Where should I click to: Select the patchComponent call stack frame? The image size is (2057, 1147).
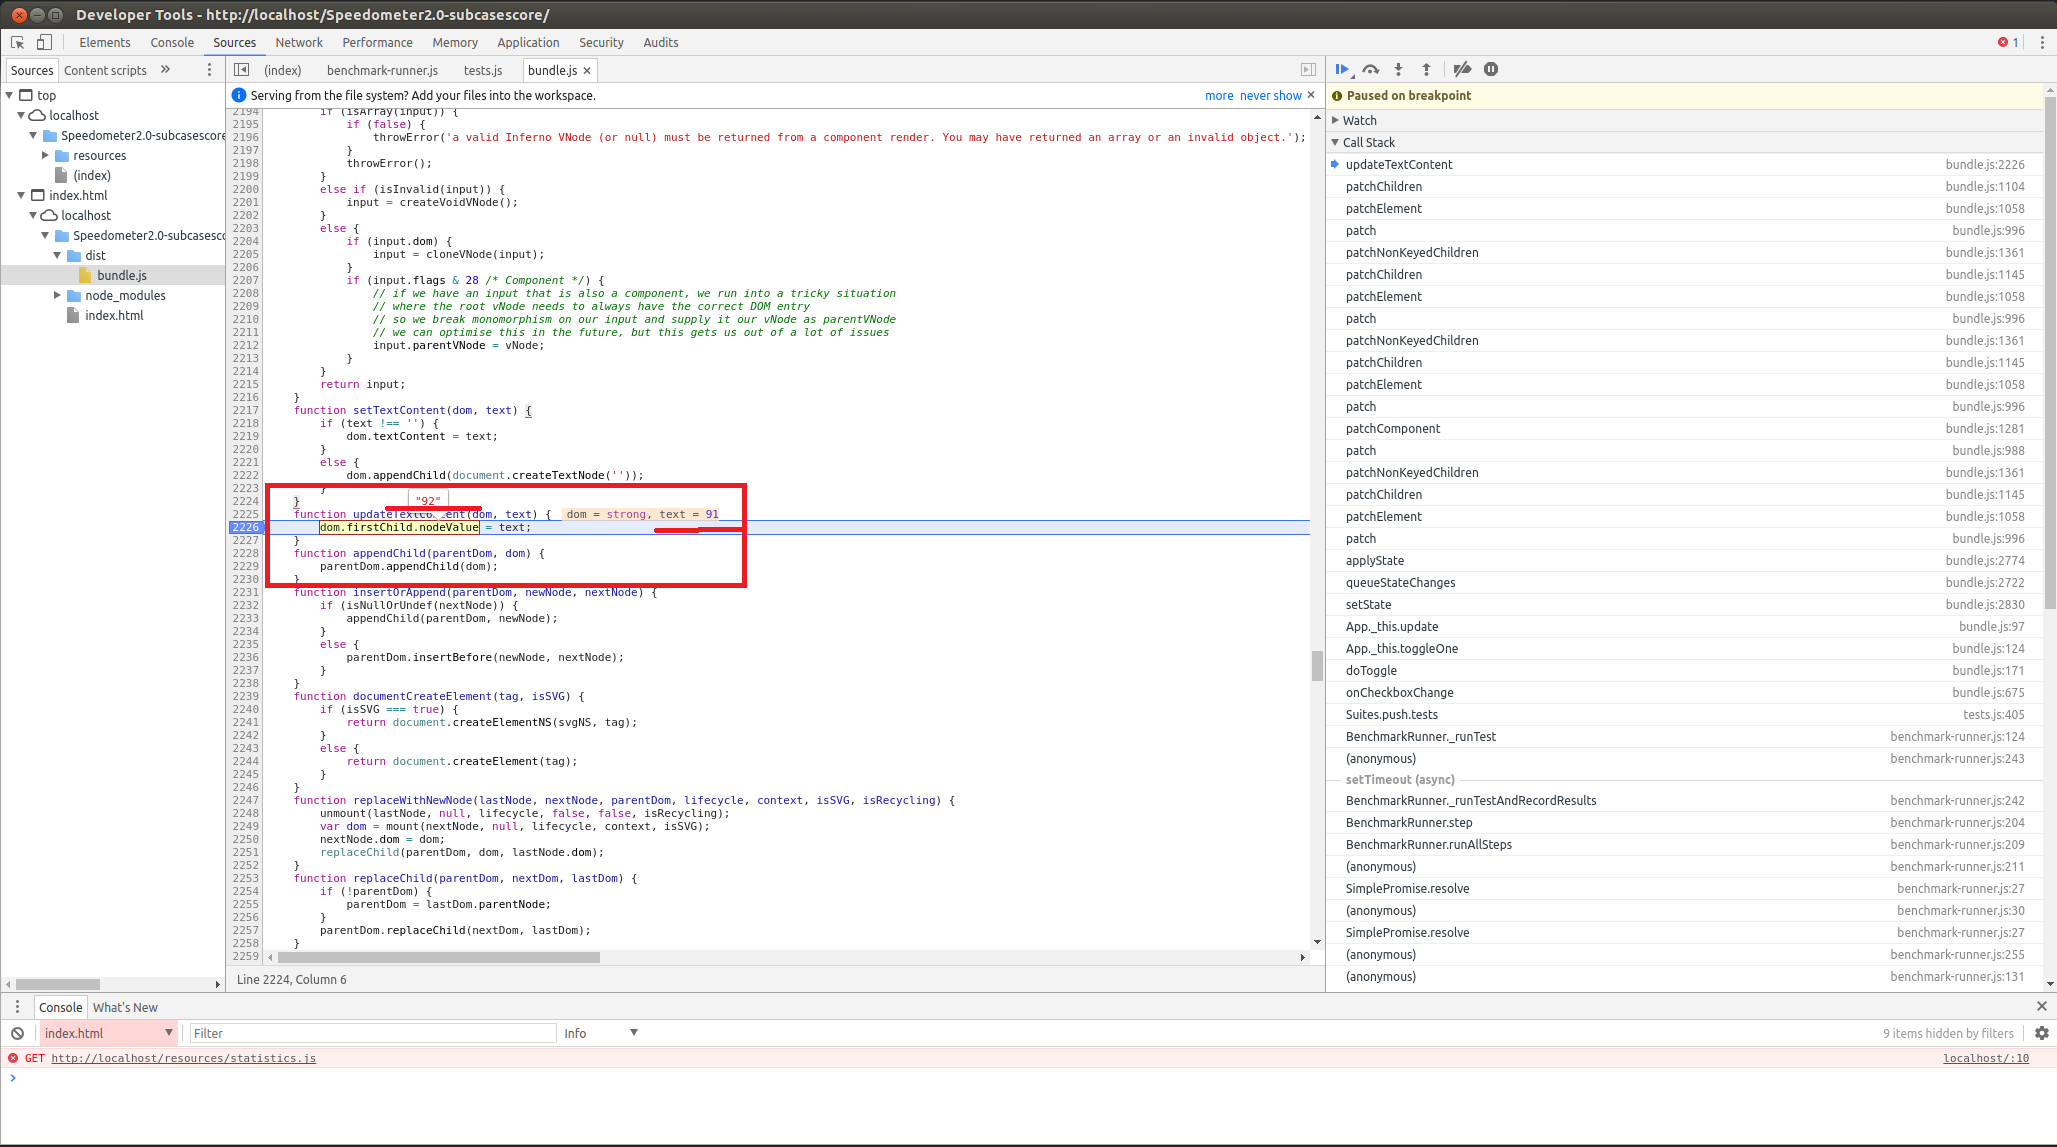click(x=1392, y=428)
